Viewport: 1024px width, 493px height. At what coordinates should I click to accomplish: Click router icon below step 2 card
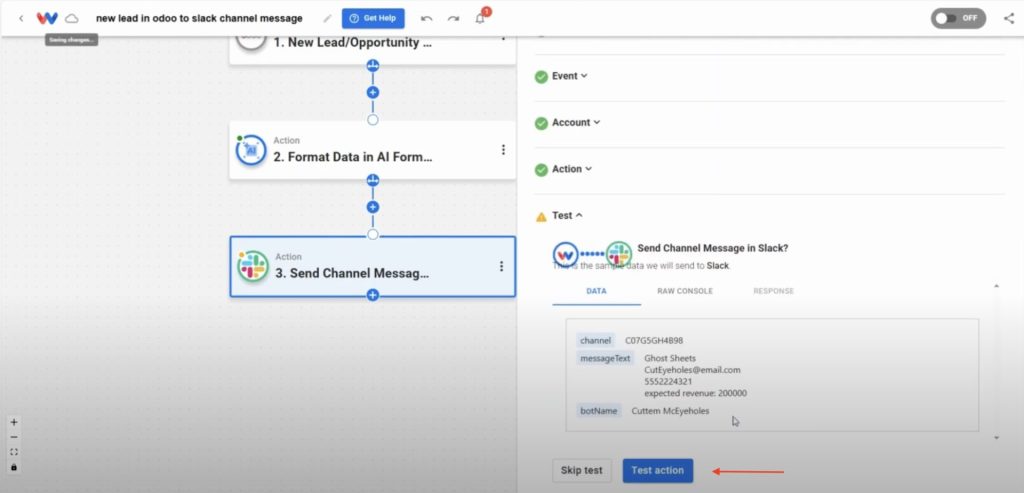373,180
